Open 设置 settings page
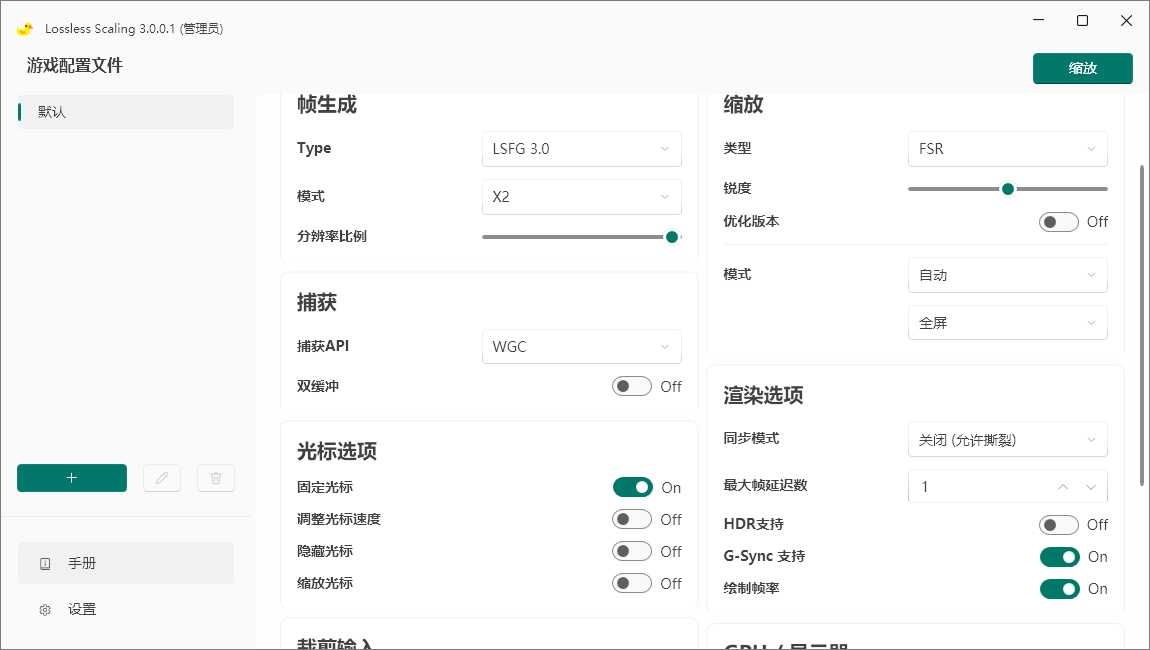 click(x=125, y=610)
